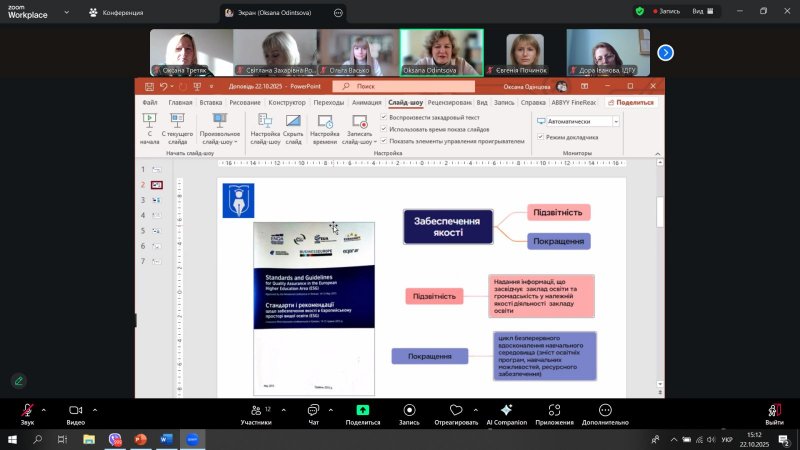Click the Поделиться button in PowerPoint

pos(629,102)
